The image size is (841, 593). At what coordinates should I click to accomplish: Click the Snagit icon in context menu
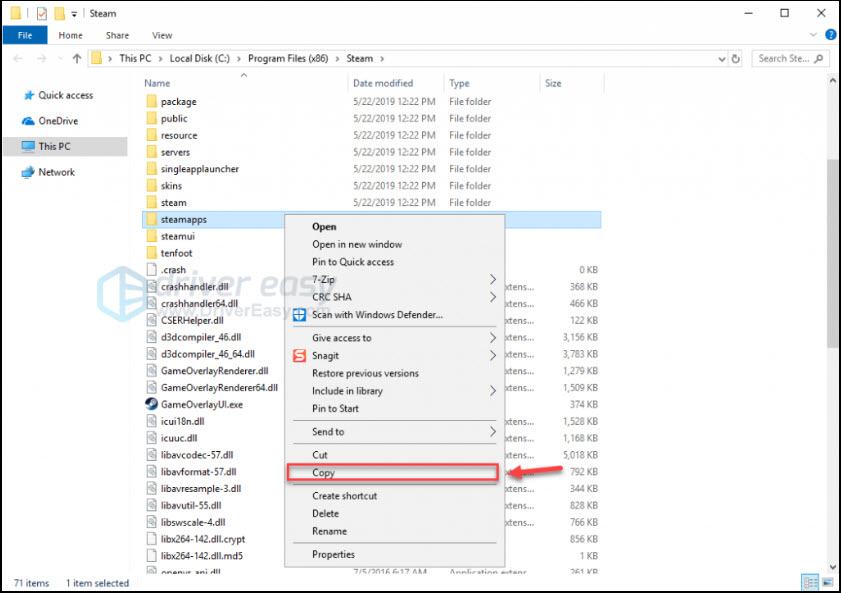[x=299, y=355]
